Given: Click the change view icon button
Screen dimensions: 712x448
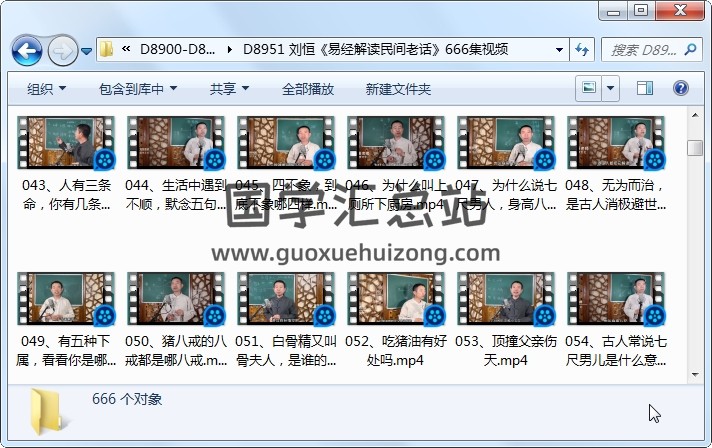Looking at the screenshot, I should point(589,88).
